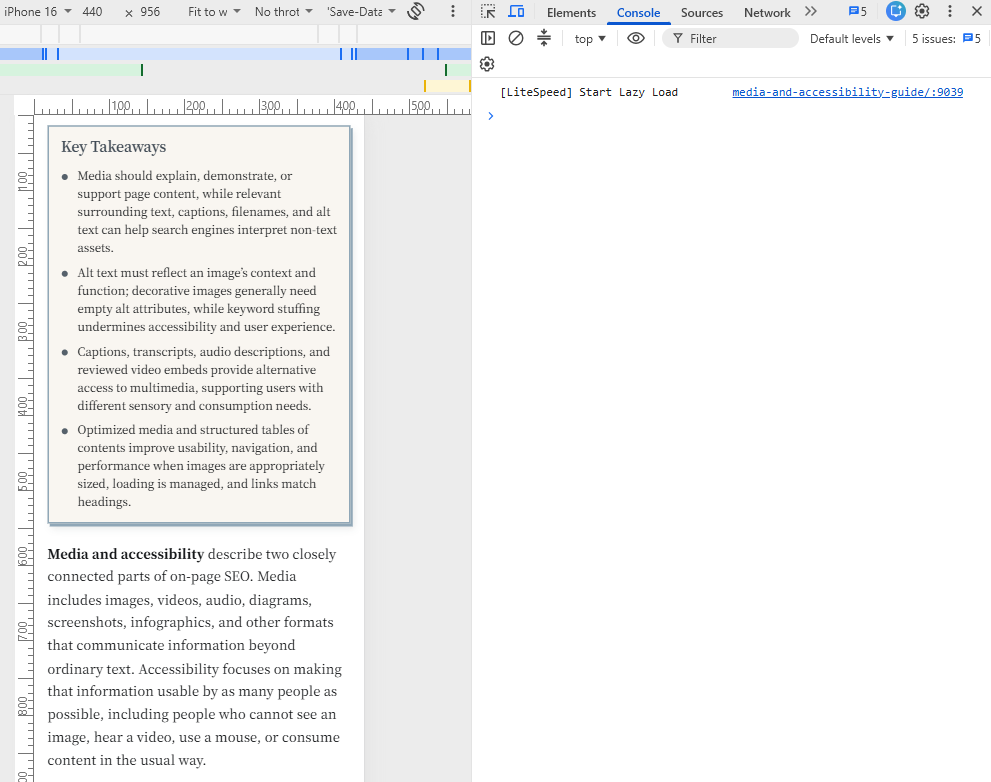Open the media-and-accessibility-guide/:9039 source link
This screenshot has height=782, width=991.
coord(848,92)
